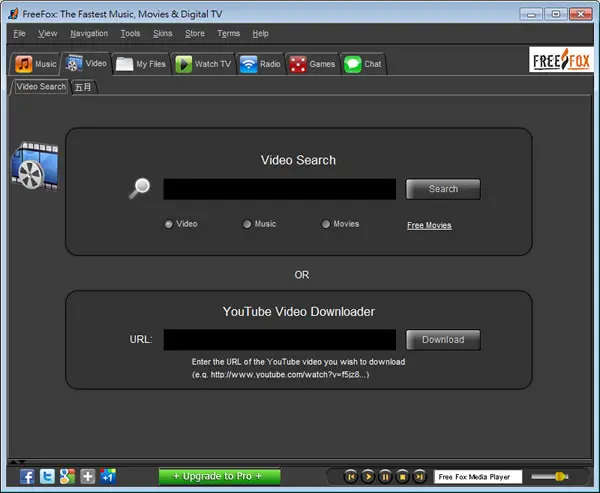The height and width of the screenshot is (493, 600).
Task: Click the pause playback button
Action: (x=385, y=477)
